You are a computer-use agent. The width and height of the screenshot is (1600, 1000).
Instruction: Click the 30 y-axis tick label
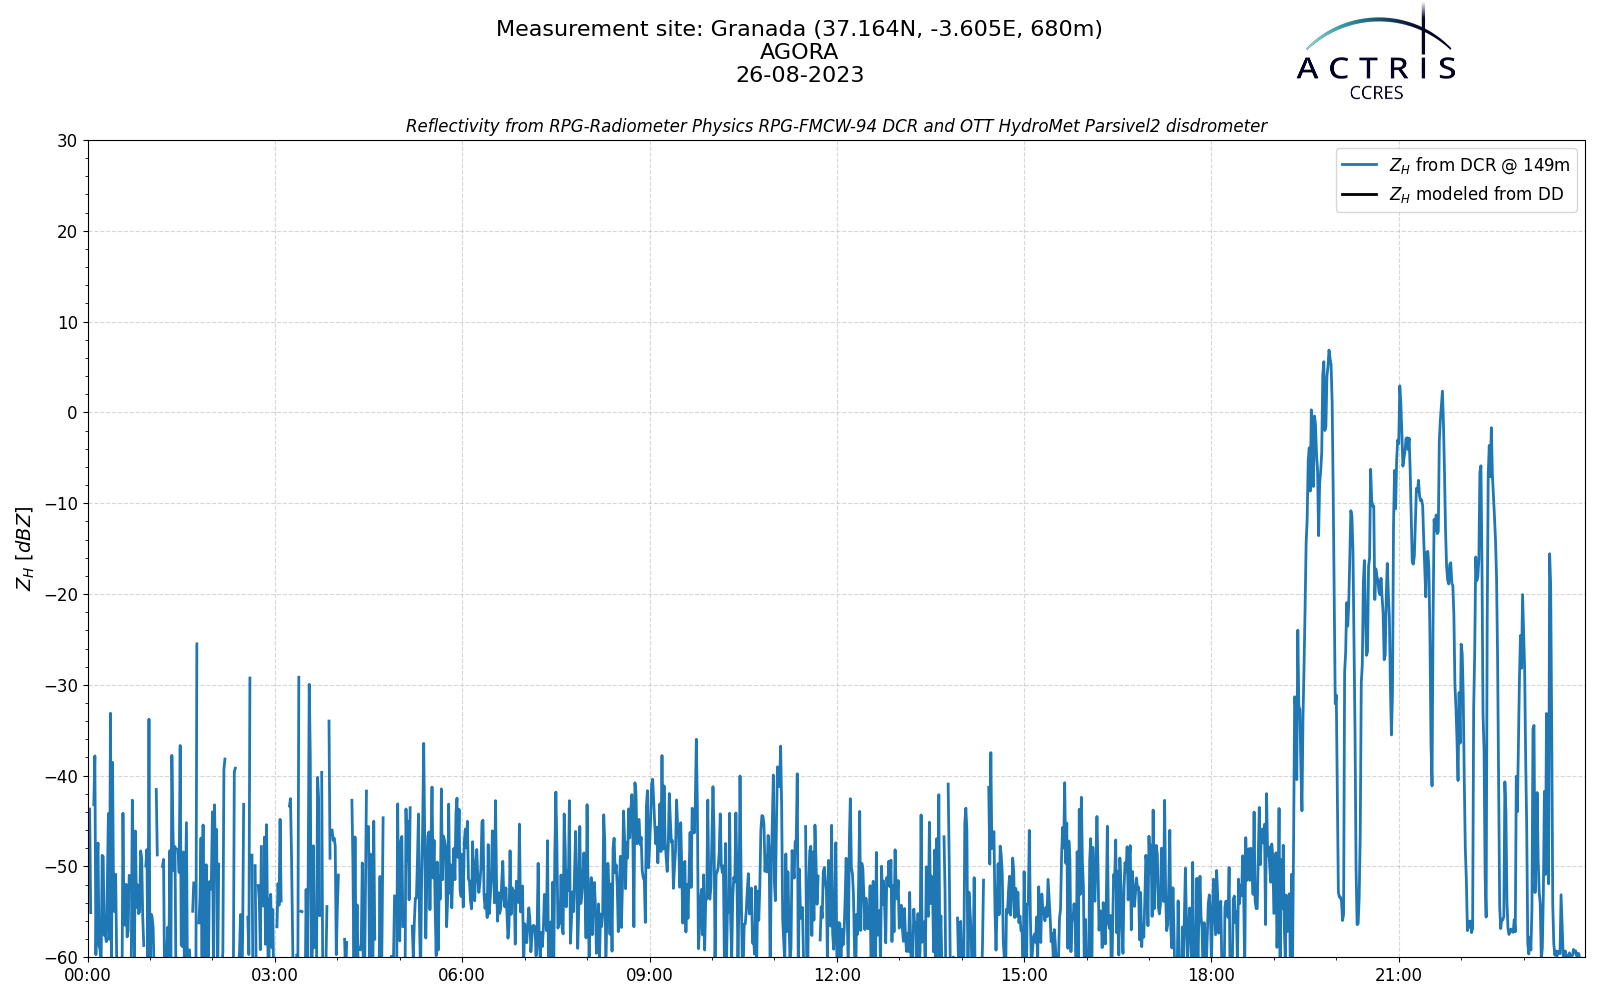point(67,141)
